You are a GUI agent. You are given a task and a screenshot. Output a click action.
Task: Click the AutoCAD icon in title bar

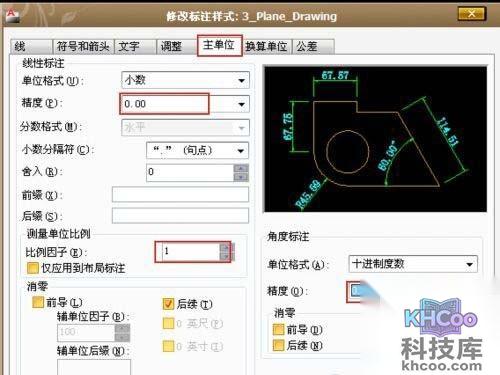pyautogui.click(x=12, y=16)
